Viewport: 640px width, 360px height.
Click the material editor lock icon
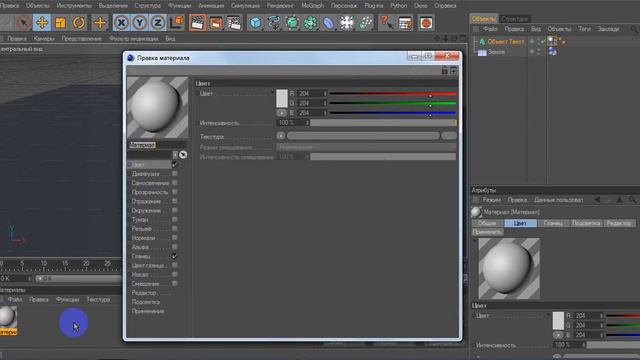pos(444,71)
